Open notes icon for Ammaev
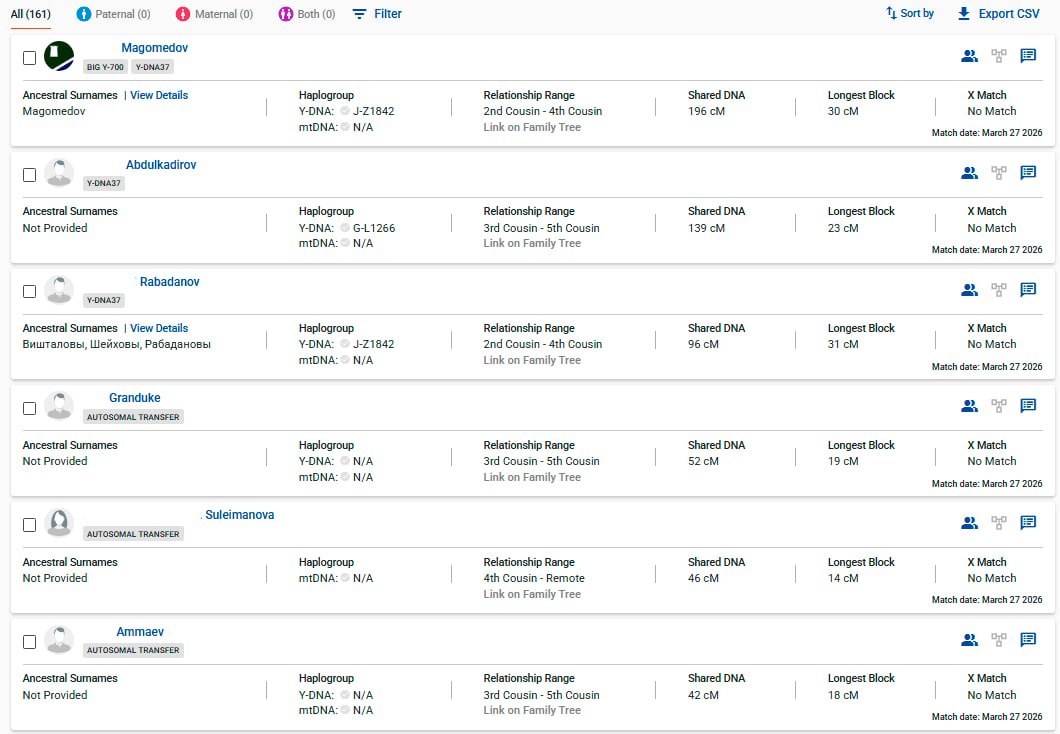1060x734 pixels. 1028,639
